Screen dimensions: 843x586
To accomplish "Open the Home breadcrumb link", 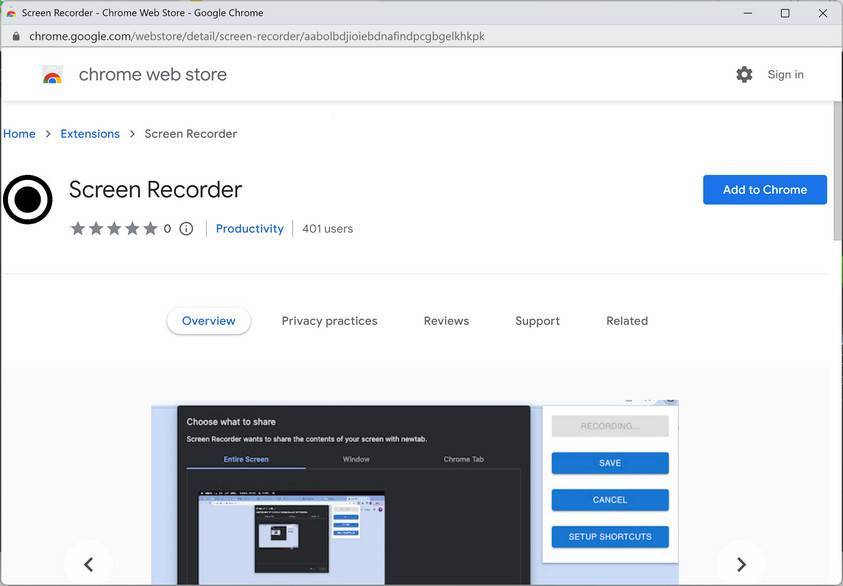I will tap(19, 134).
